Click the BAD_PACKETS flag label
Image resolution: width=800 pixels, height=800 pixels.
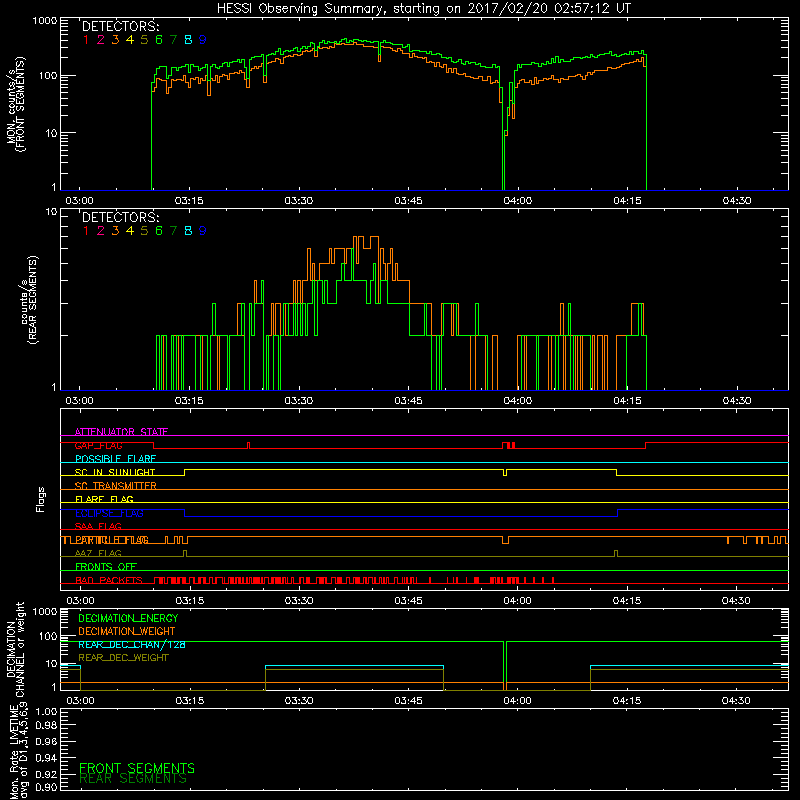(109, 580)
